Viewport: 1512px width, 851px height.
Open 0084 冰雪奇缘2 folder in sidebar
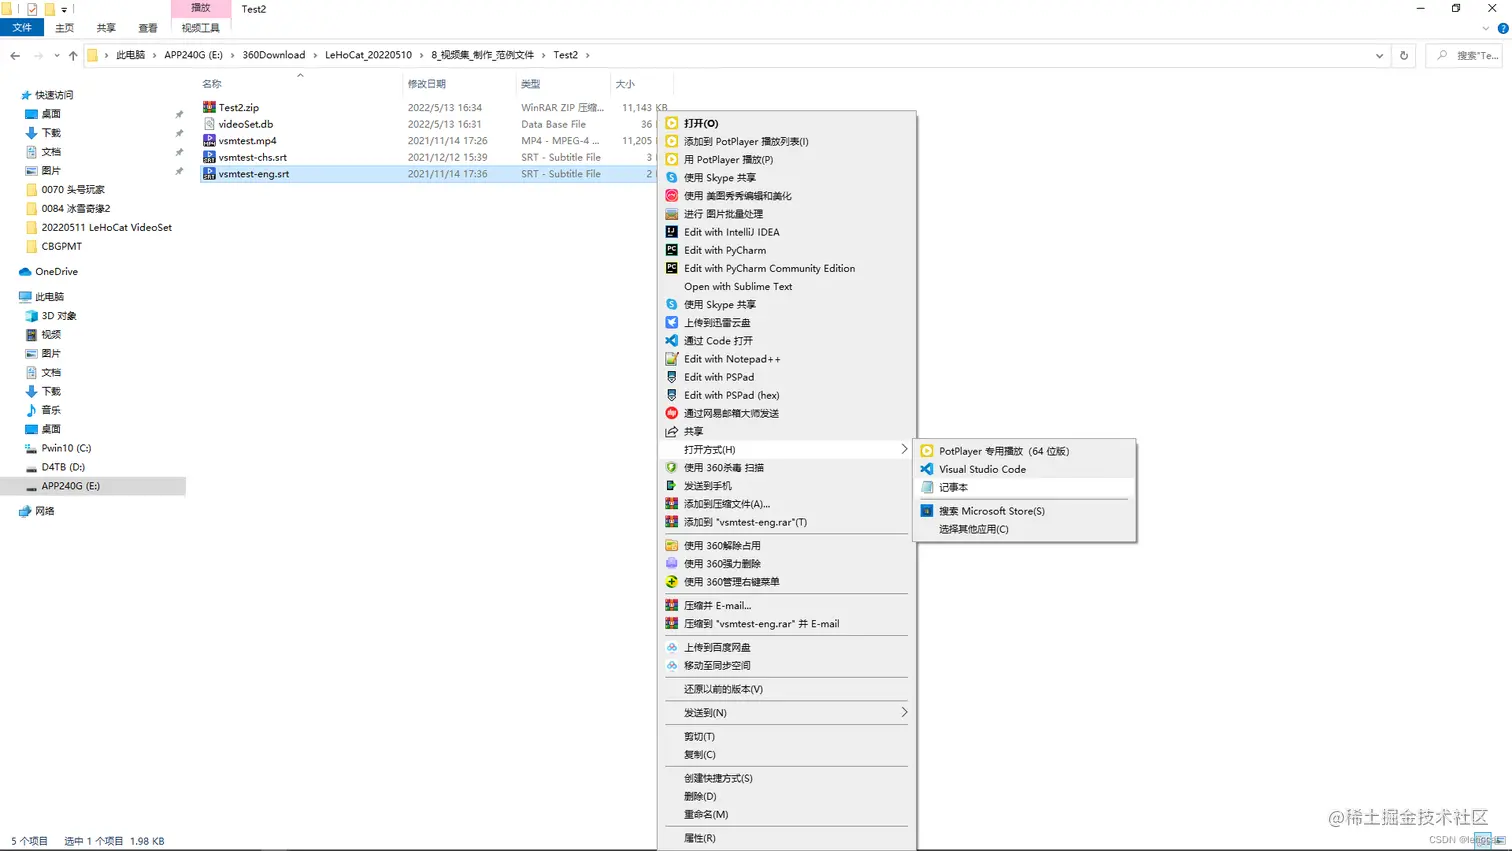coord(76,208)
